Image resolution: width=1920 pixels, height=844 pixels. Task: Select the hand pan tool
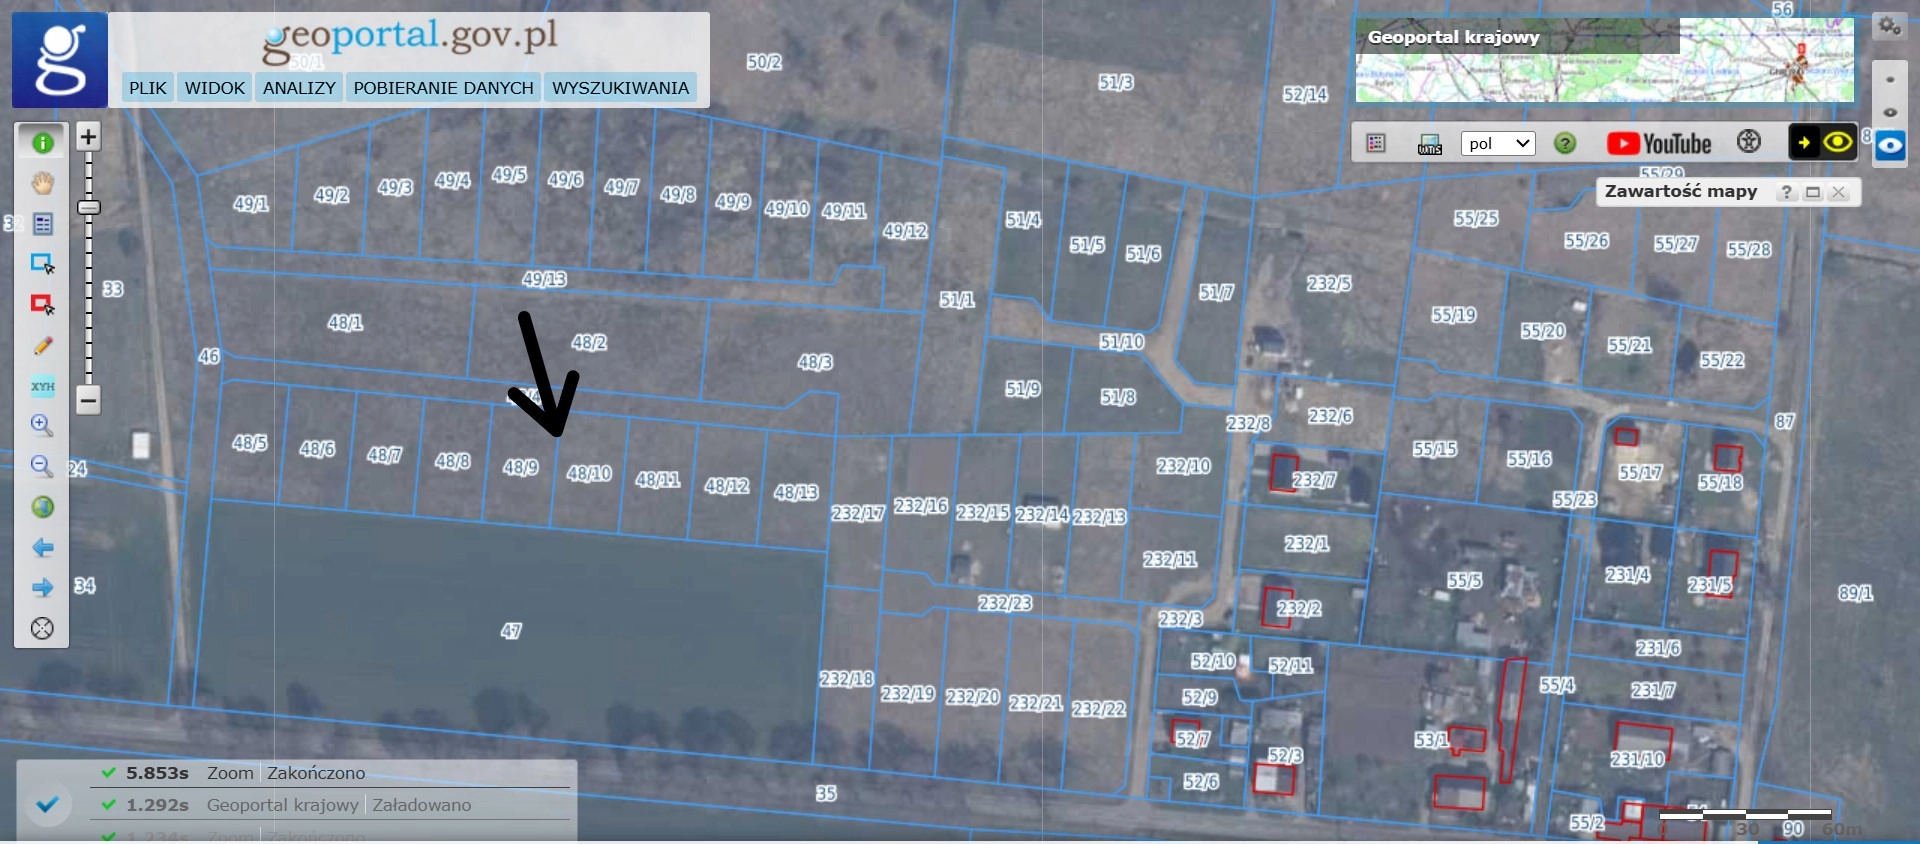coord(42,183)
